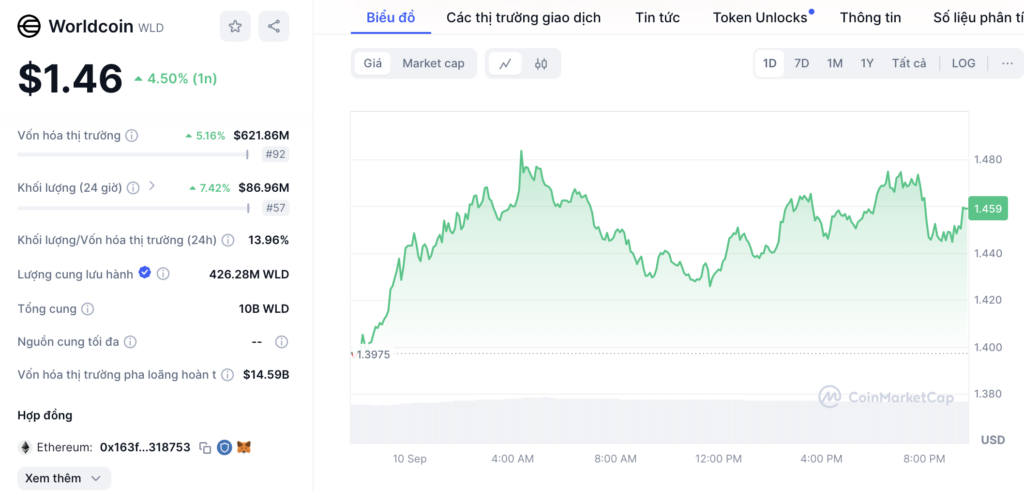Click the Ethereum logo icon

25,448
